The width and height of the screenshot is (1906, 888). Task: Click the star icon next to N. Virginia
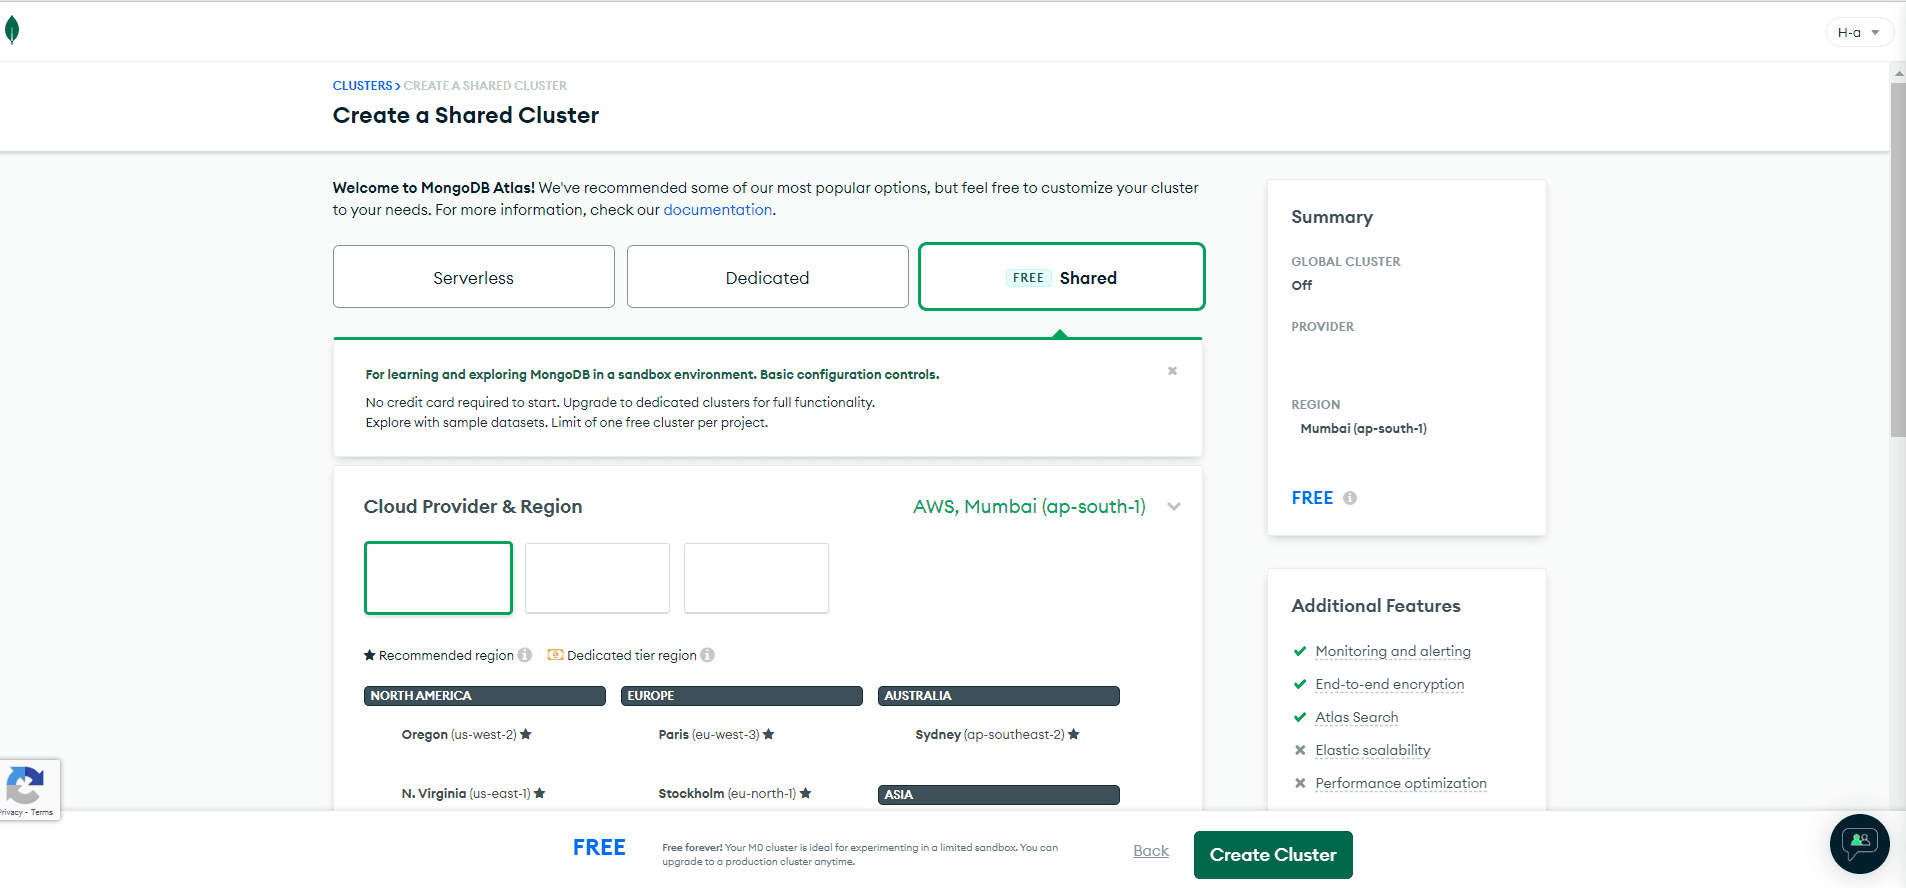click(540, 793)
